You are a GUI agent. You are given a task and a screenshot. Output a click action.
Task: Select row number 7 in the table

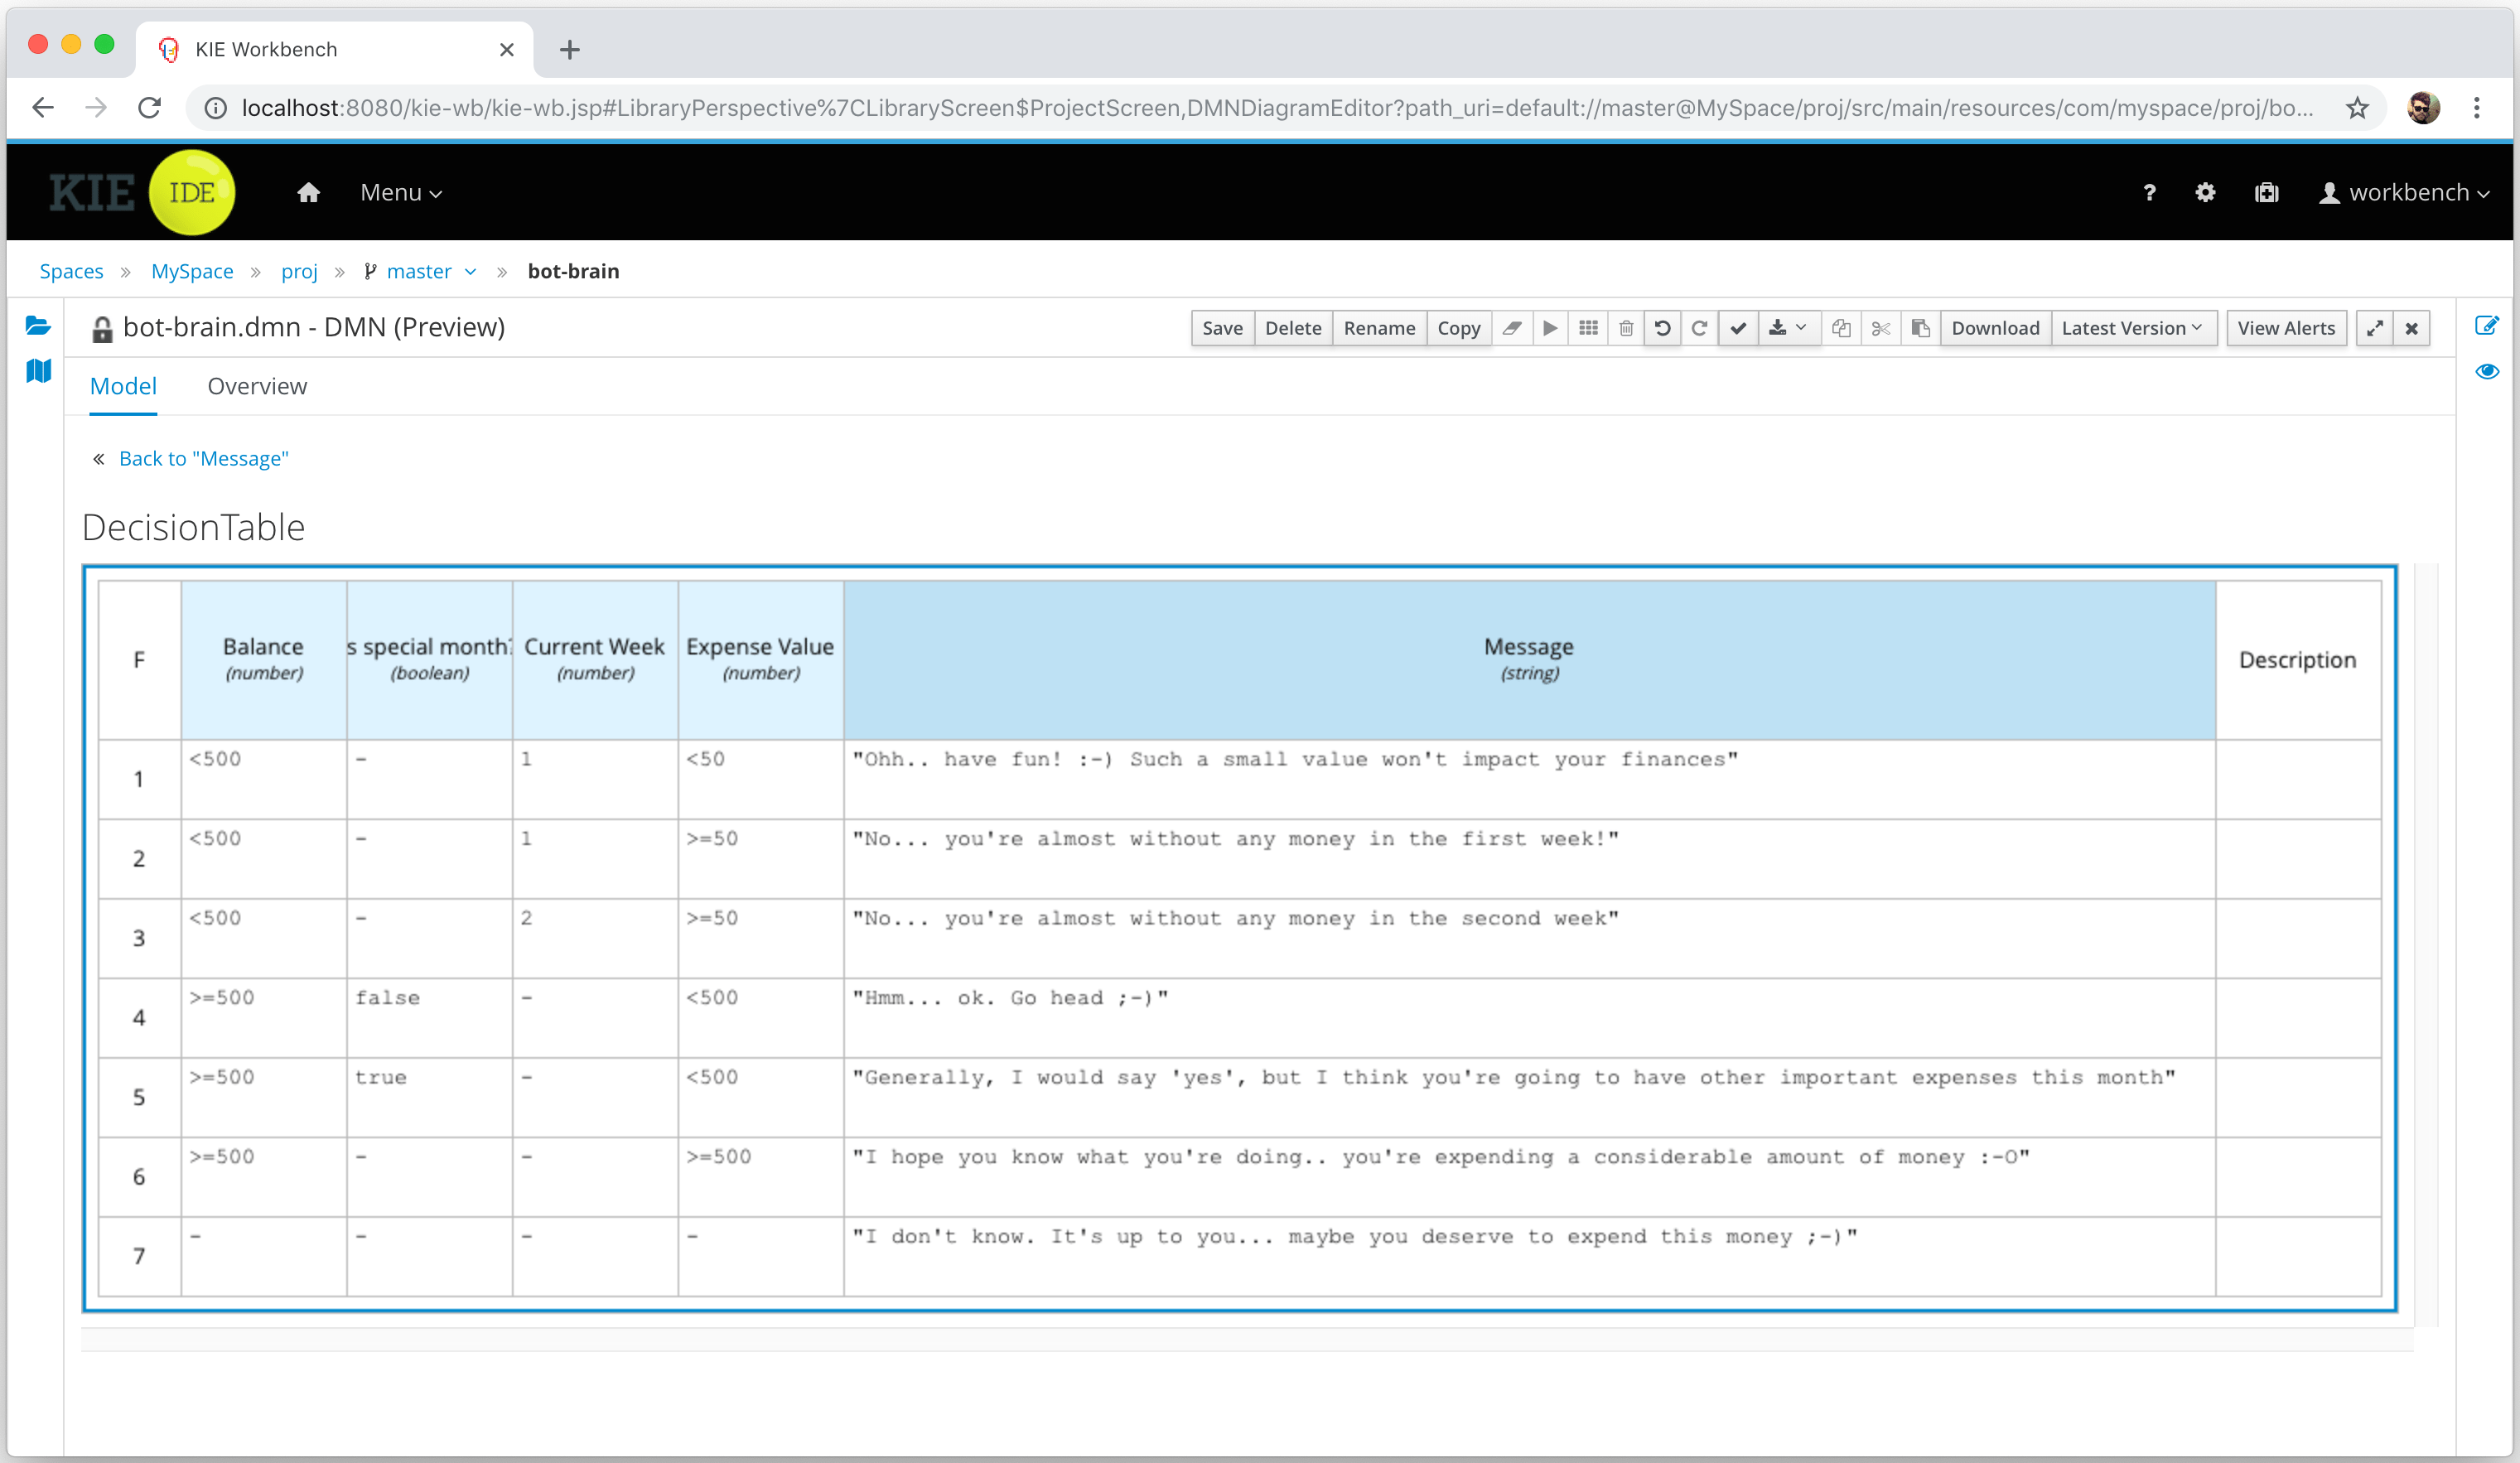[140, 1256]
